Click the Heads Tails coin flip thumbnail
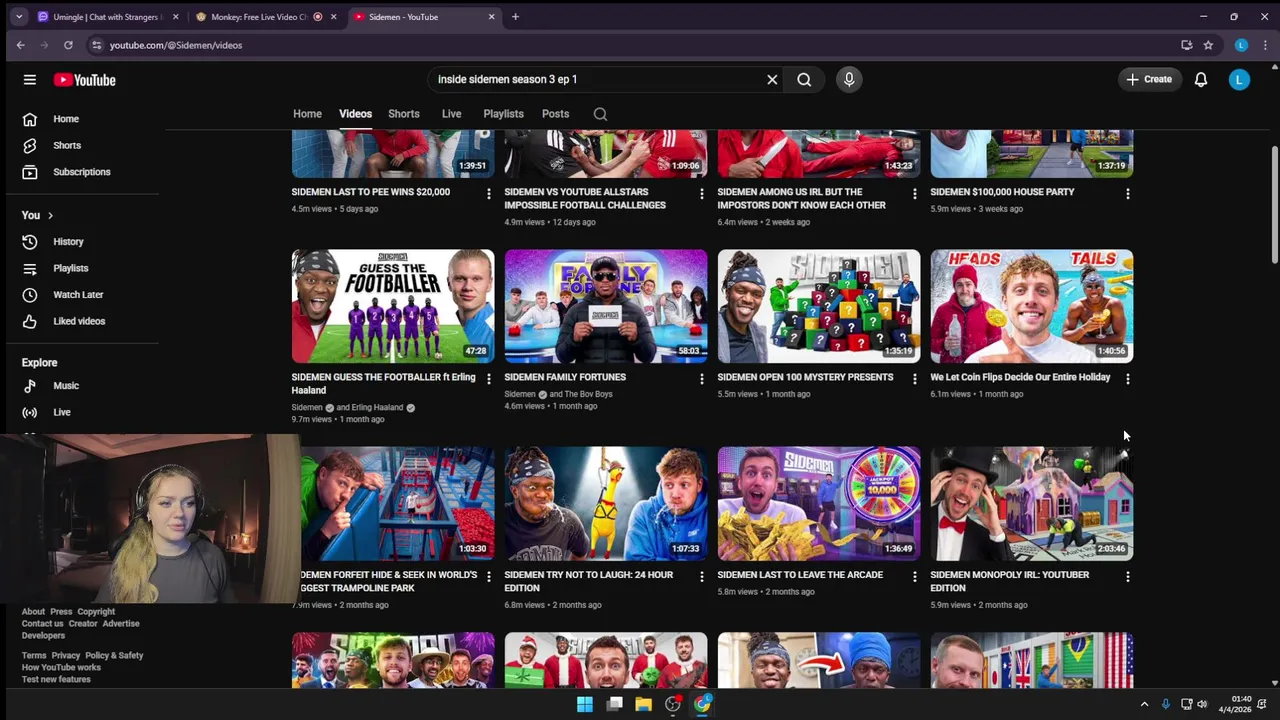The height and width of the screenshot is (720, 1280). point(1032,306)
